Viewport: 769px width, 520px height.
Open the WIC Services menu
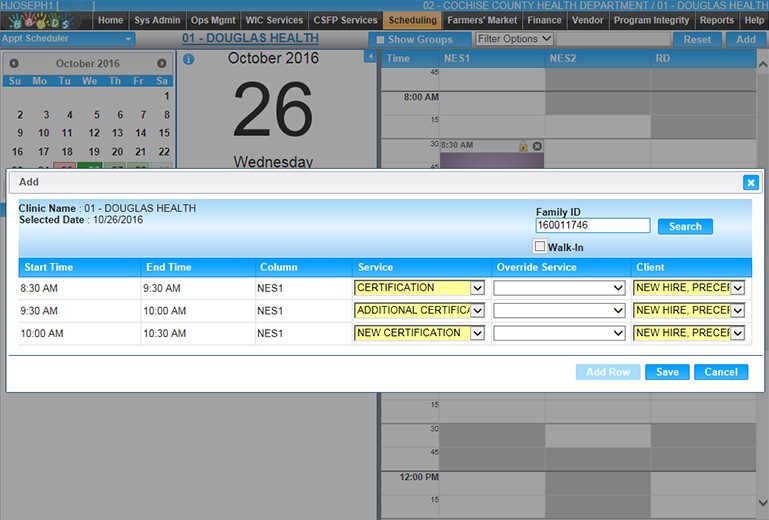tap(274, 20)
